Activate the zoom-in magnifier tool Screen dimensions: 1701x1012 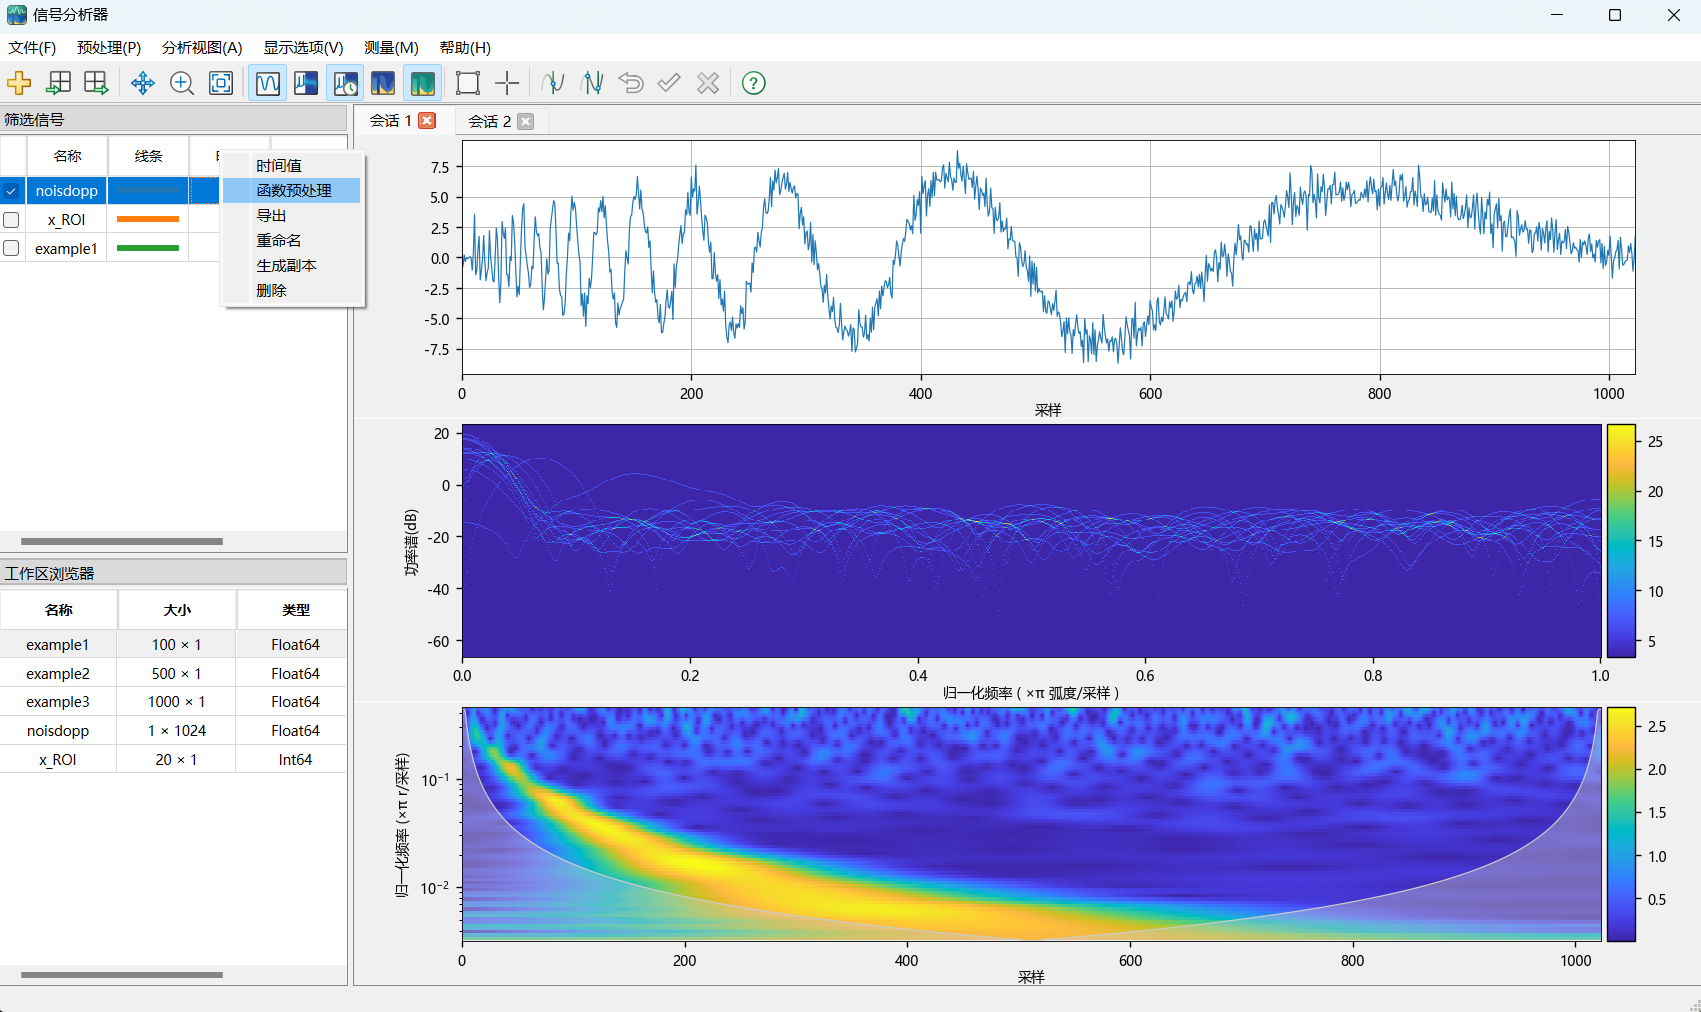click(182, 83)
